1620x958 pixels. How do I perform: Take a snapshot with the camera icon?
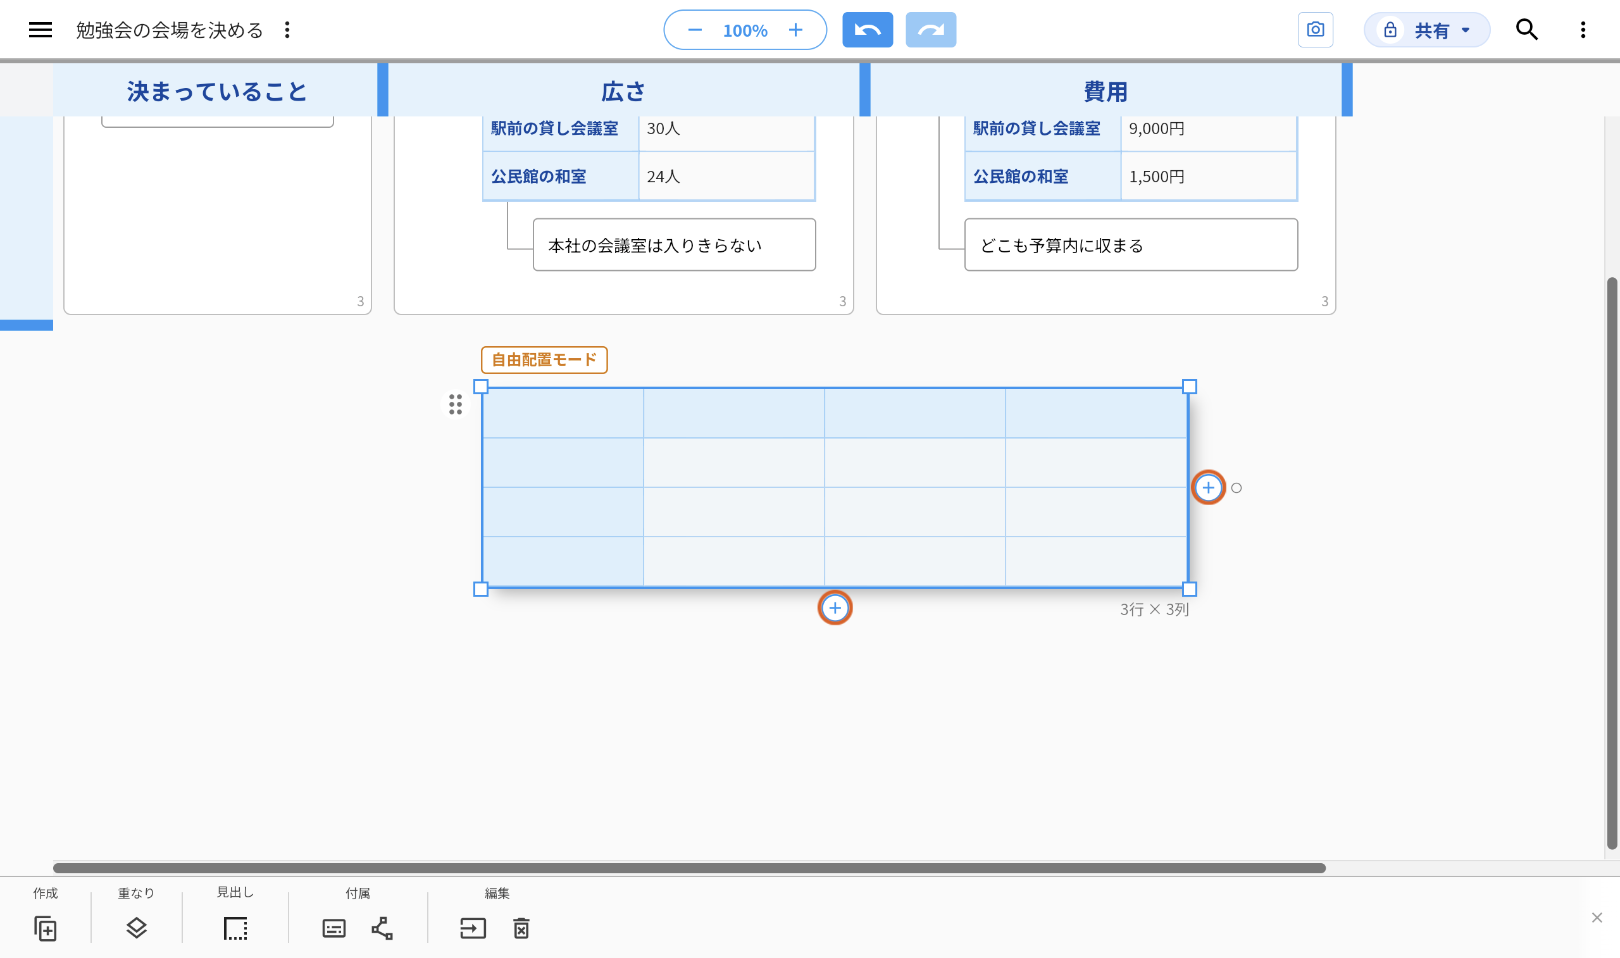1315,30
